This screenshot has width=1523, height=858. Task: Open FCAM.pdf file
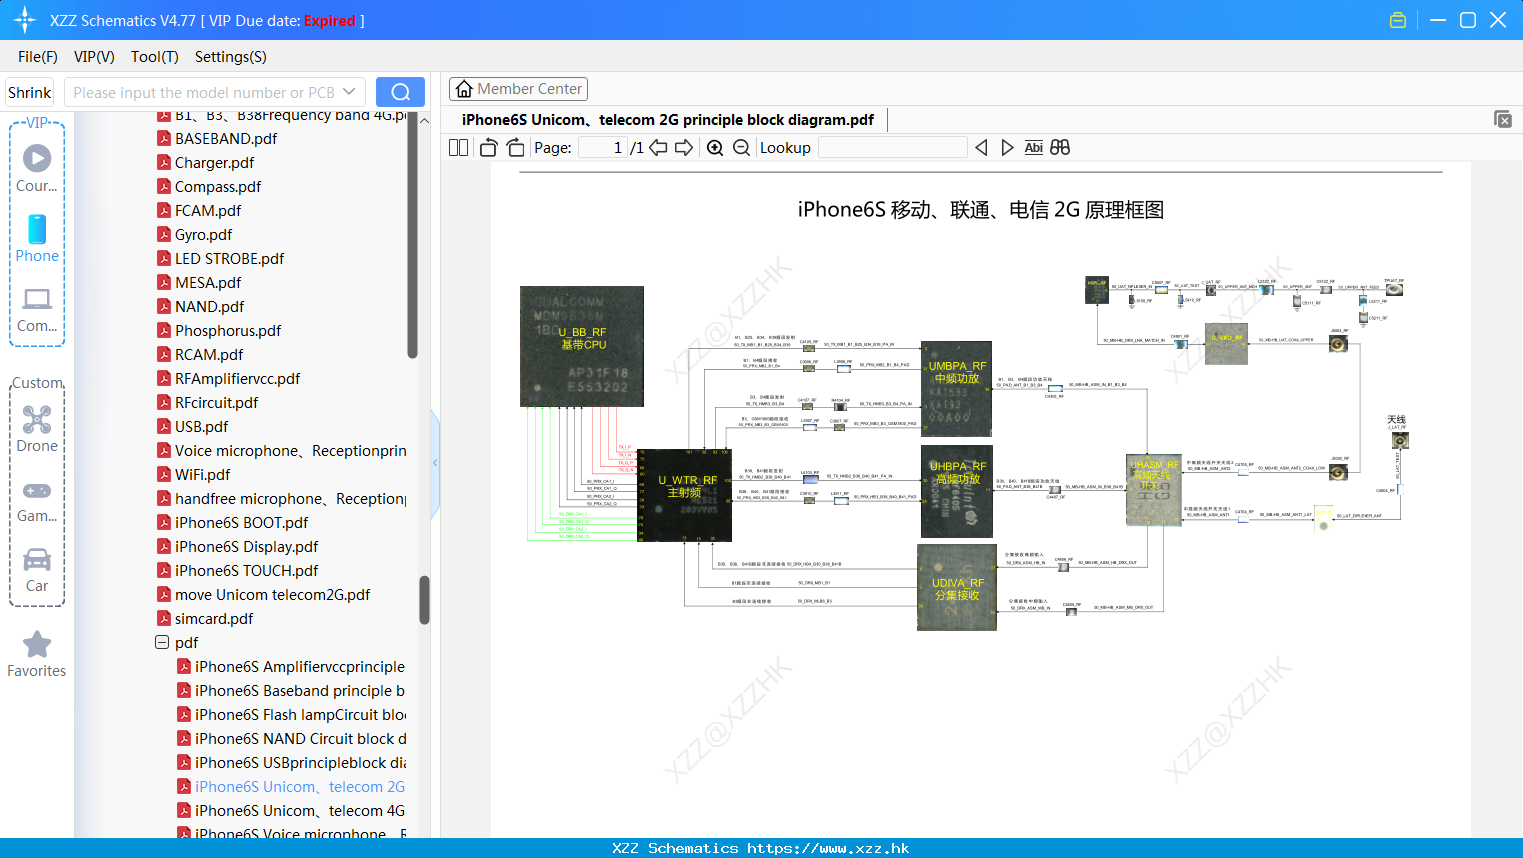(x=208, y=211)
